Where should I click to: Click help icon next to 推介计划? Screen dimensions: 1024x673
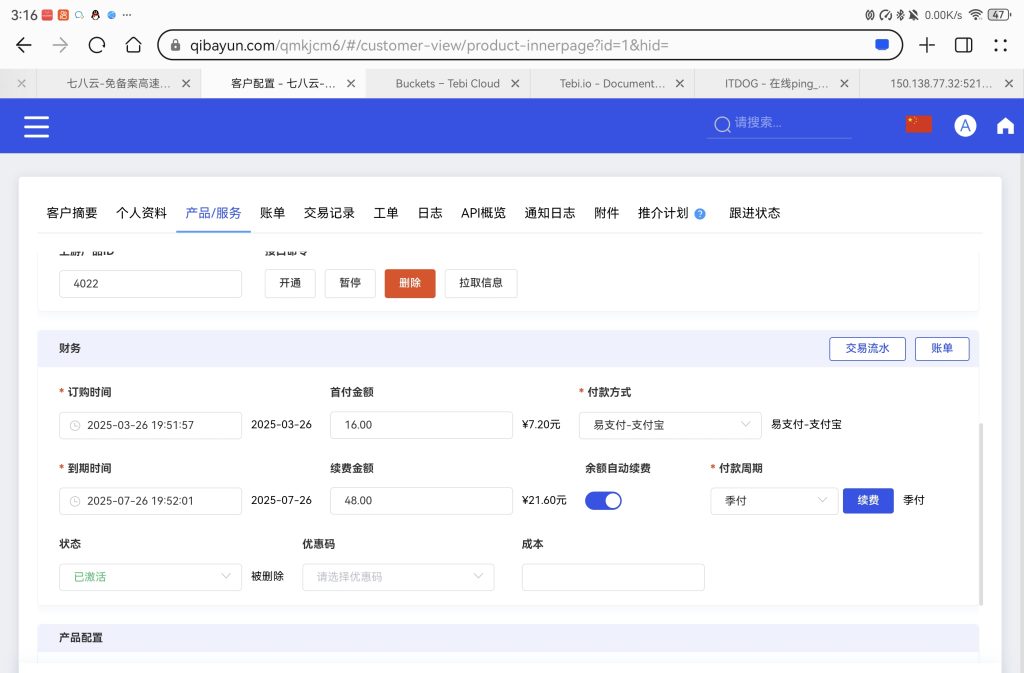click(699, 213)
